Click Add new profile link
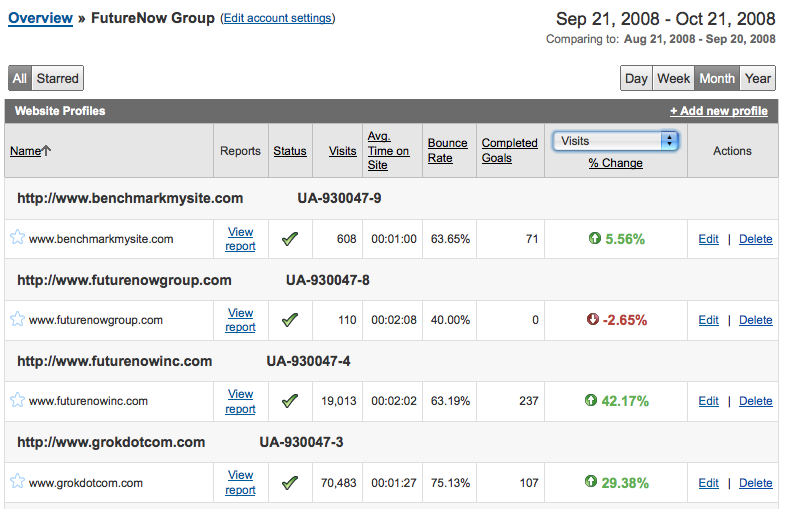This screenshot has height=509, width=791. click(x=718, y=111)
